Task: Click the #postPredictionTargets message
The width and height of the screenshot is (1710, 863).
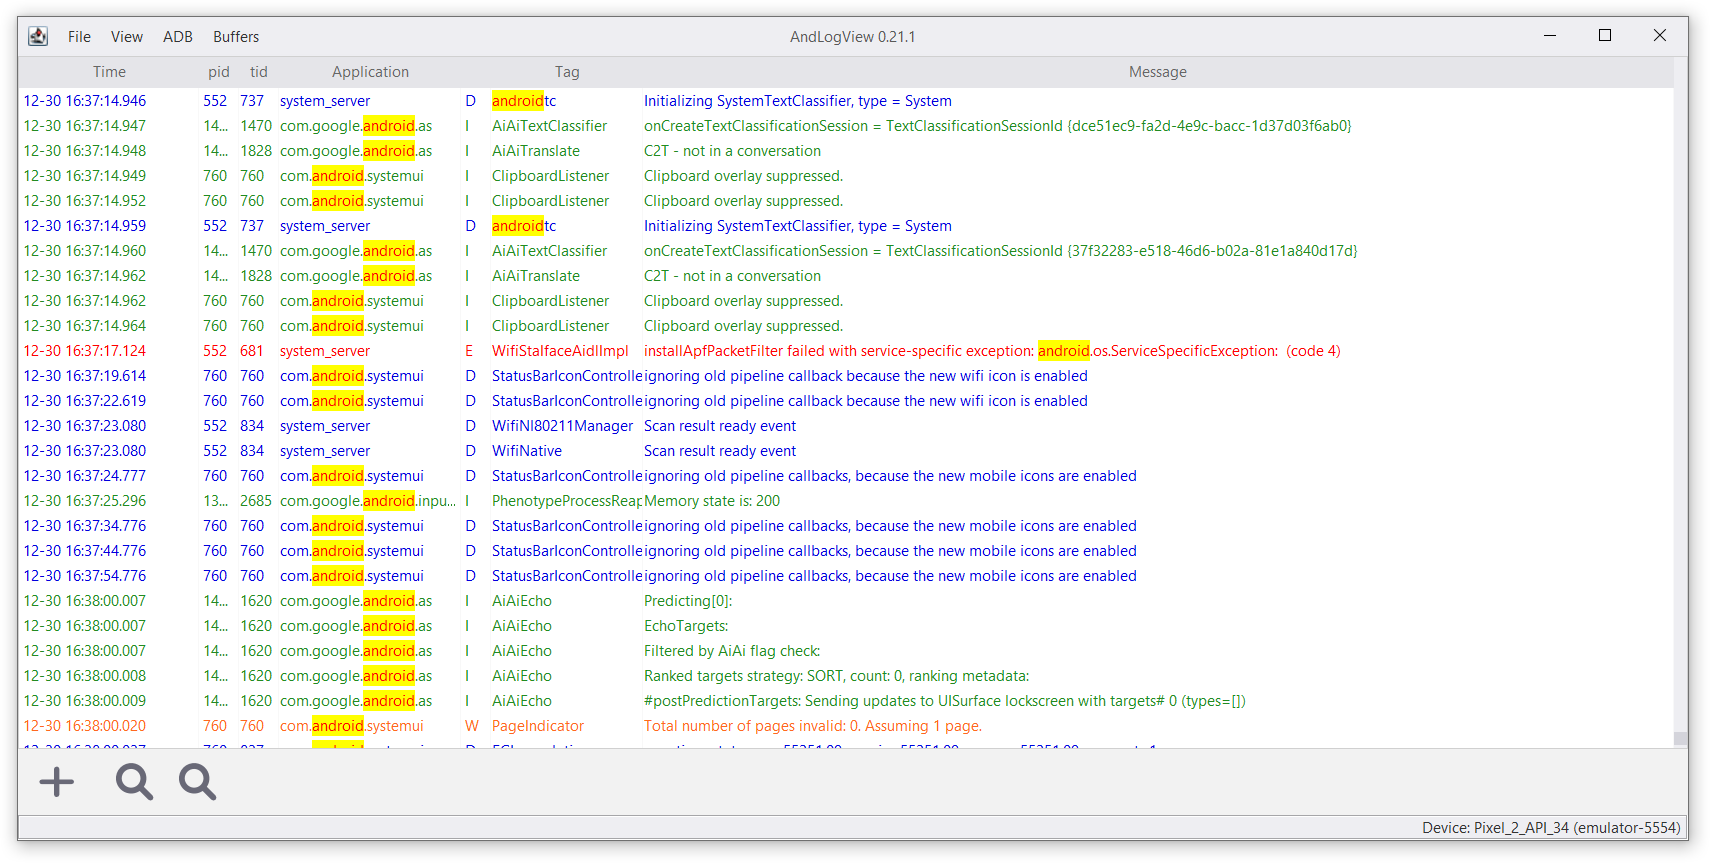Action: pos(945,701)
